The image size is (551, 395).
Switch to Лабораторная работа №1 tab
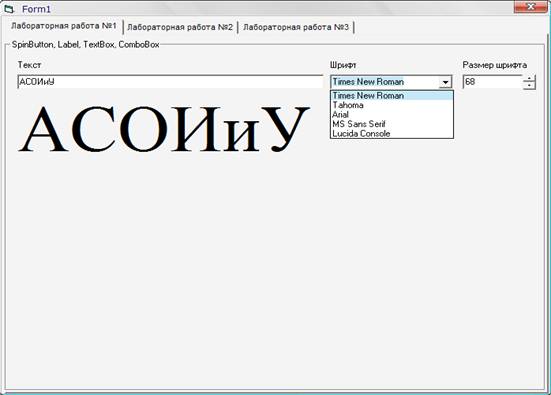click(x=64, y=26)
